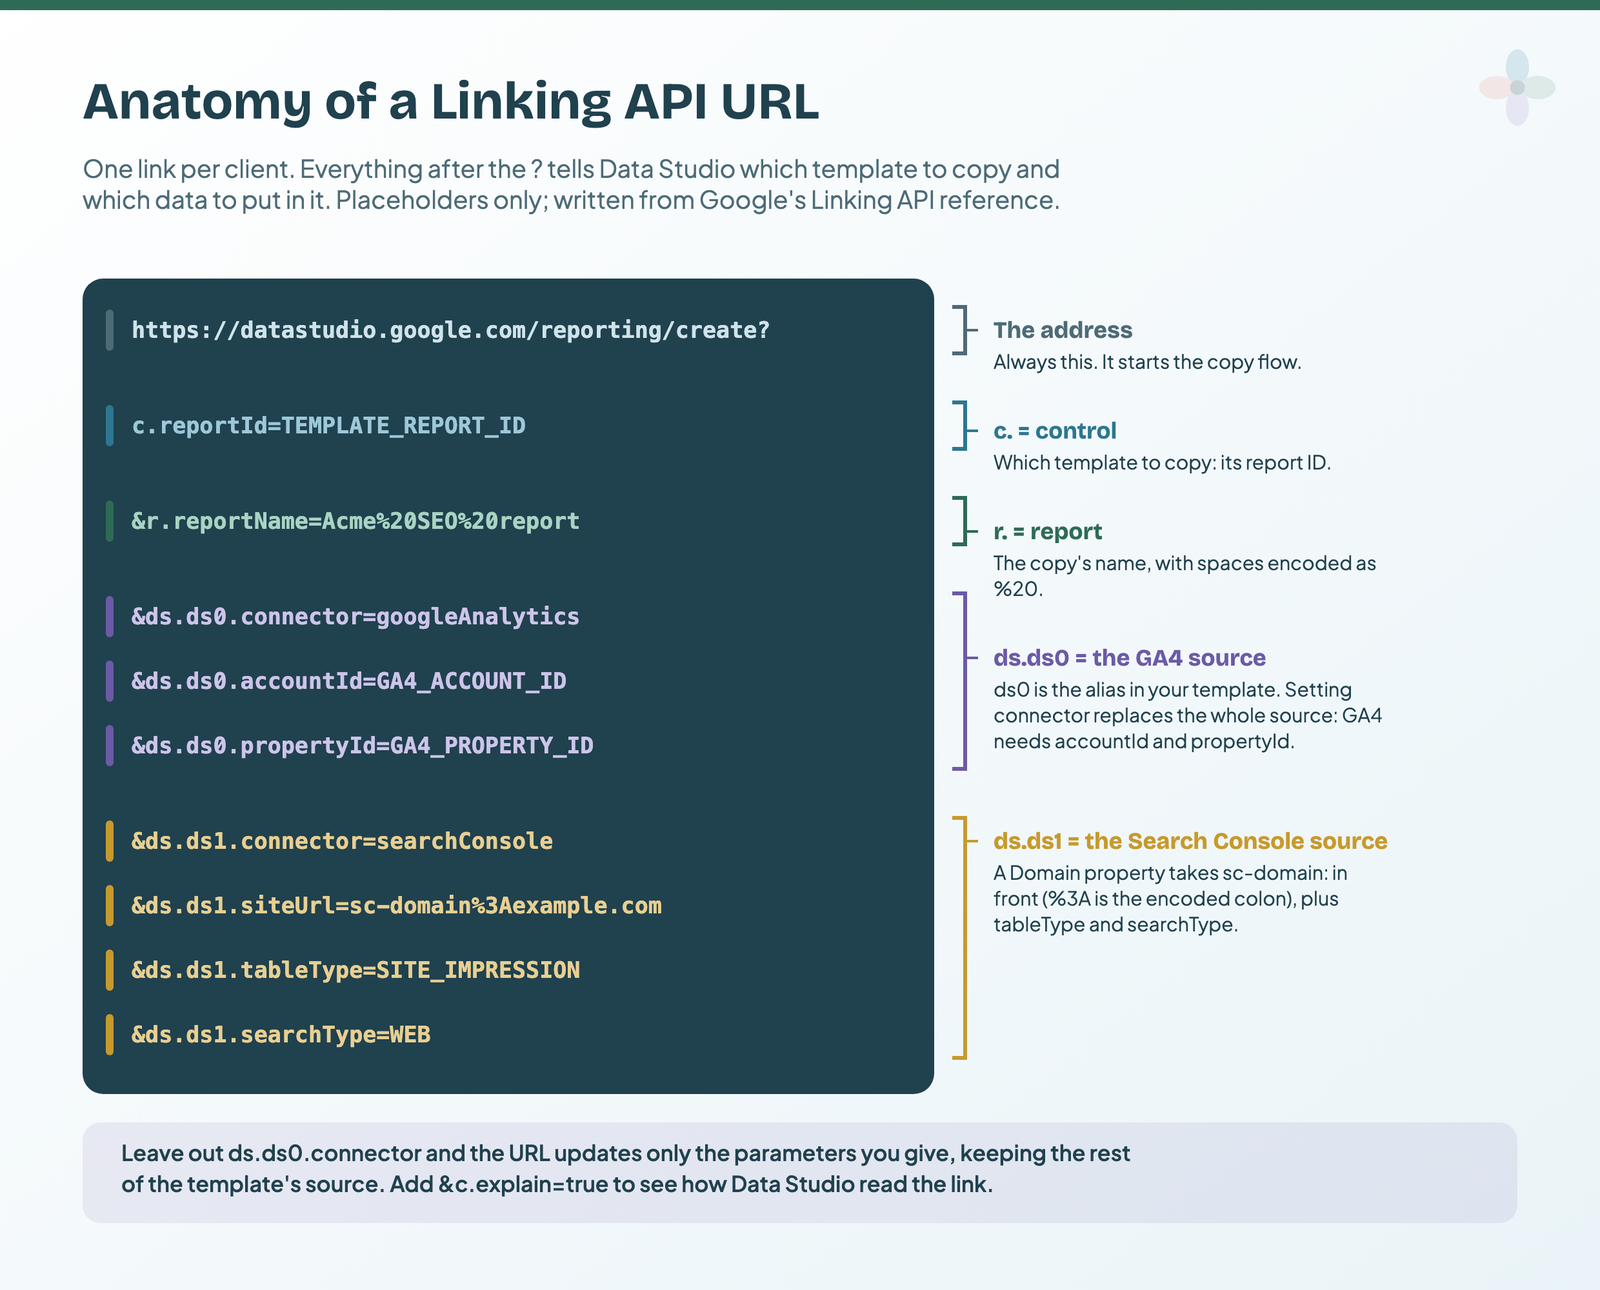Select the "&ds.ds1.searchType=WEB" code line
Image resolution: width=1600 pixels, height=1290 pixels.
point(281,1034)
